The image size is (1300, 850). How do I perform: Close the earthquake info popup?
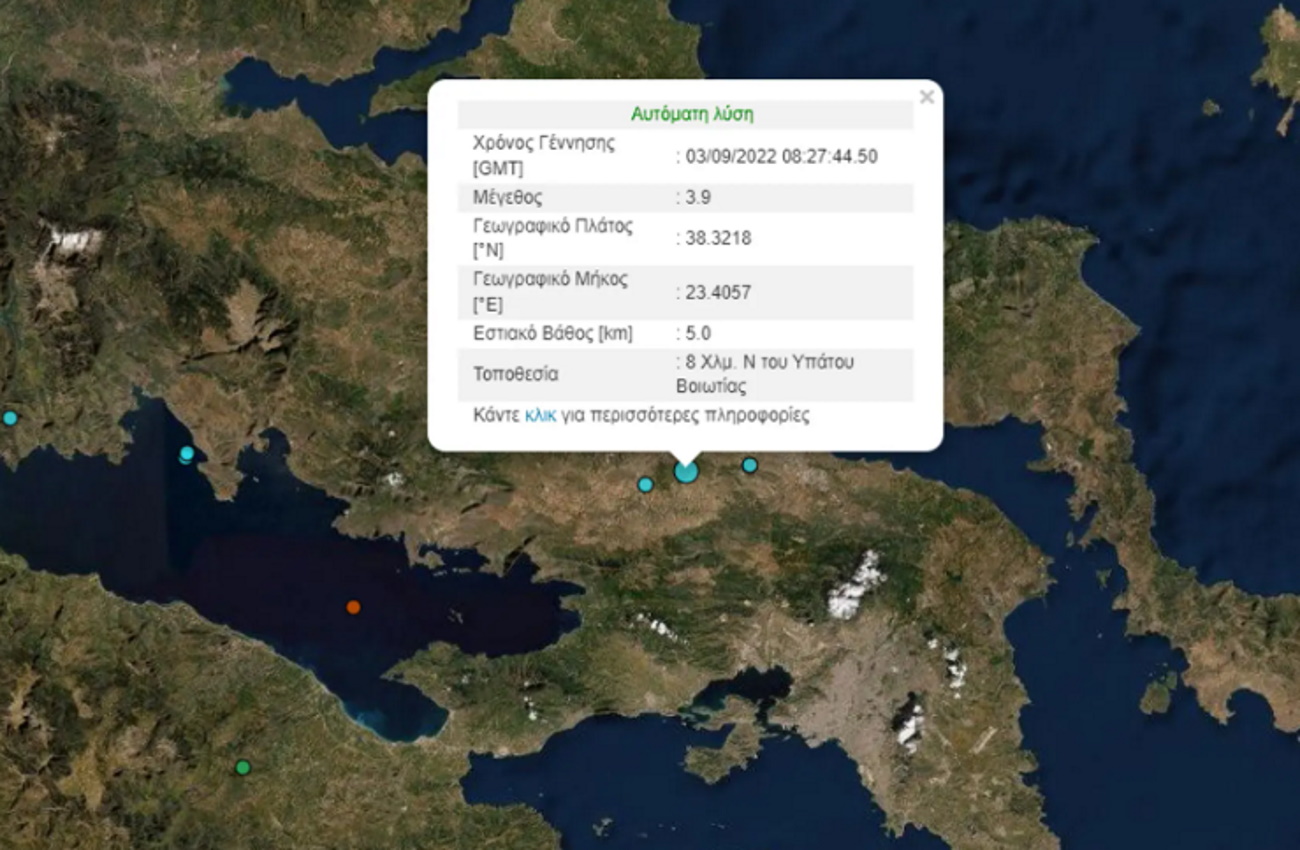(926, 97)
